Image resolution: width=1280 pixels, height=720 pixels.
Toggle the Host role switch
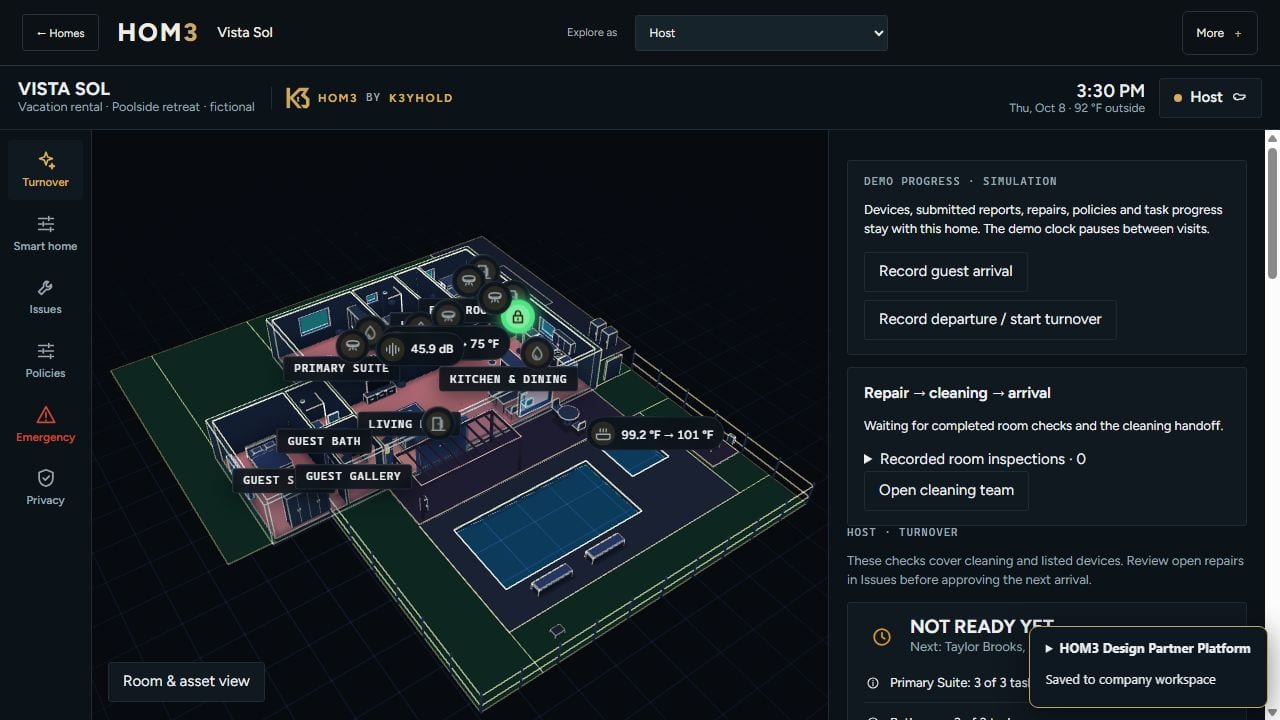click(x=1210, y=97)
